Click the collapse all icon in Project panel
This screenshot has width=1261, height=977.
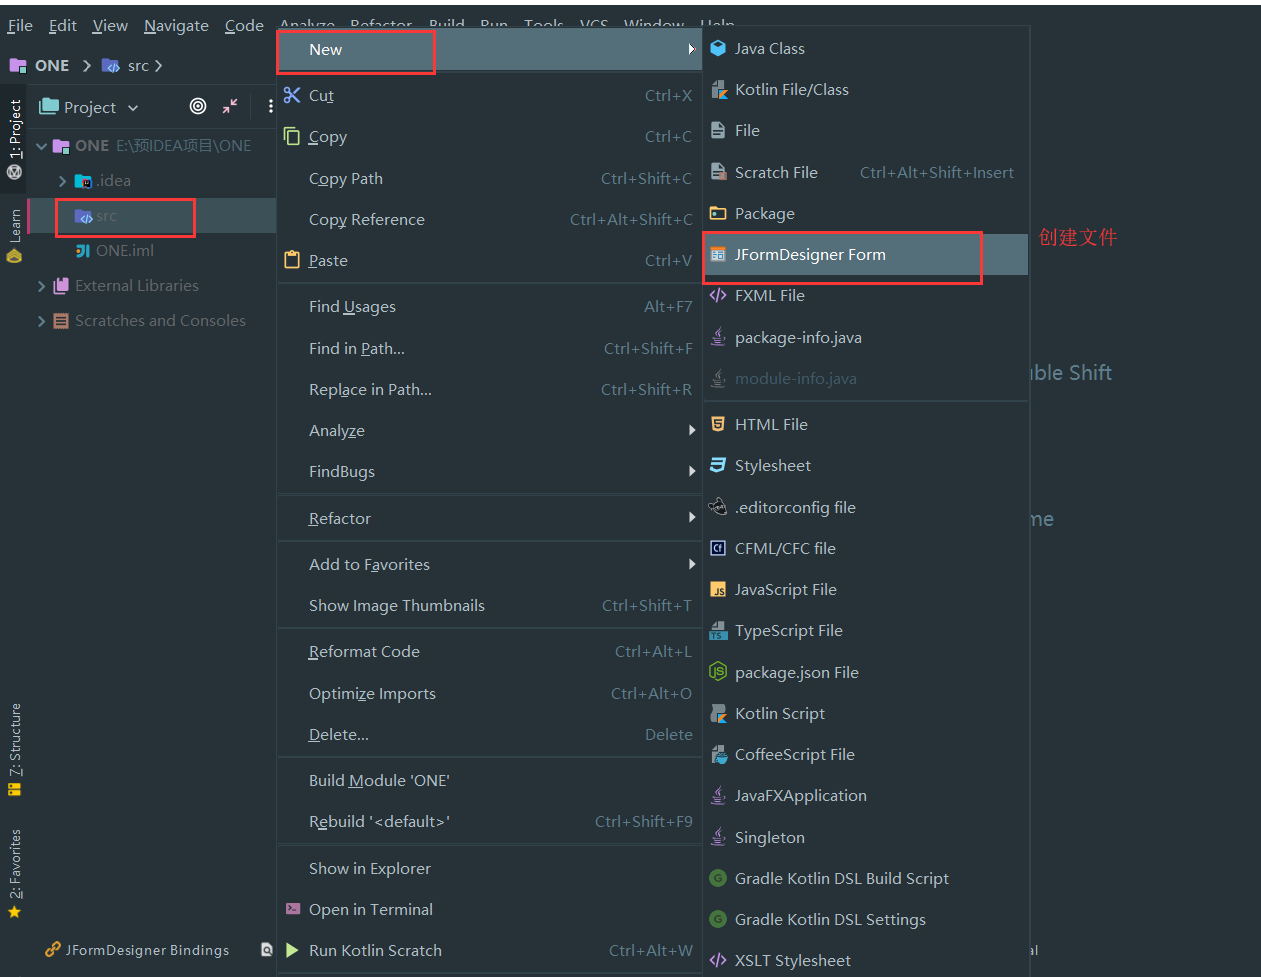click(230, 106)
